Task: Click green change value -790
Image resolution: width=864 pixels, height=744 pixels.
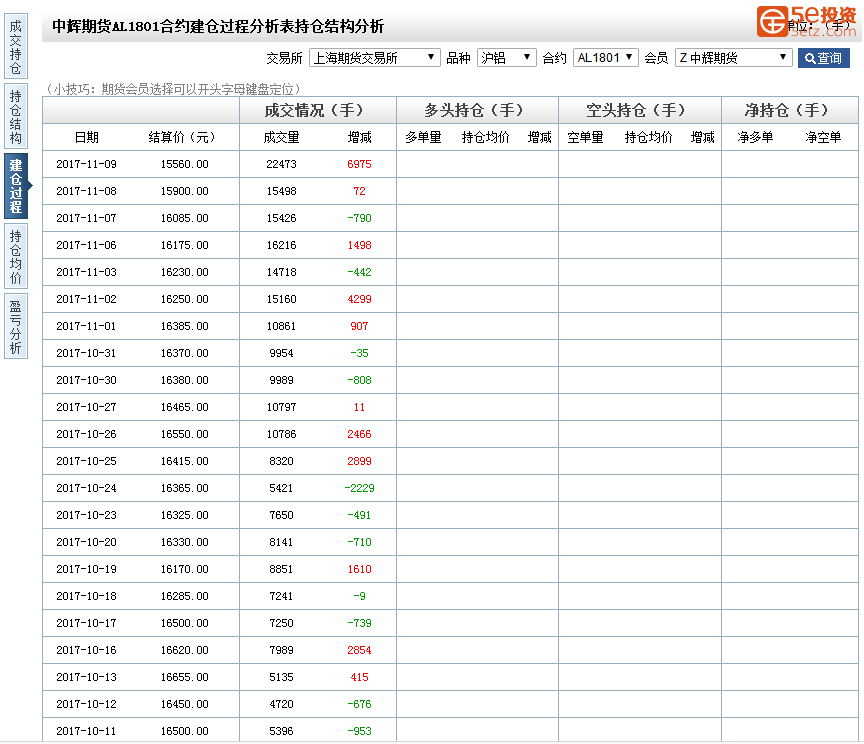Action: pyautogui.click(x=359, y=218)
